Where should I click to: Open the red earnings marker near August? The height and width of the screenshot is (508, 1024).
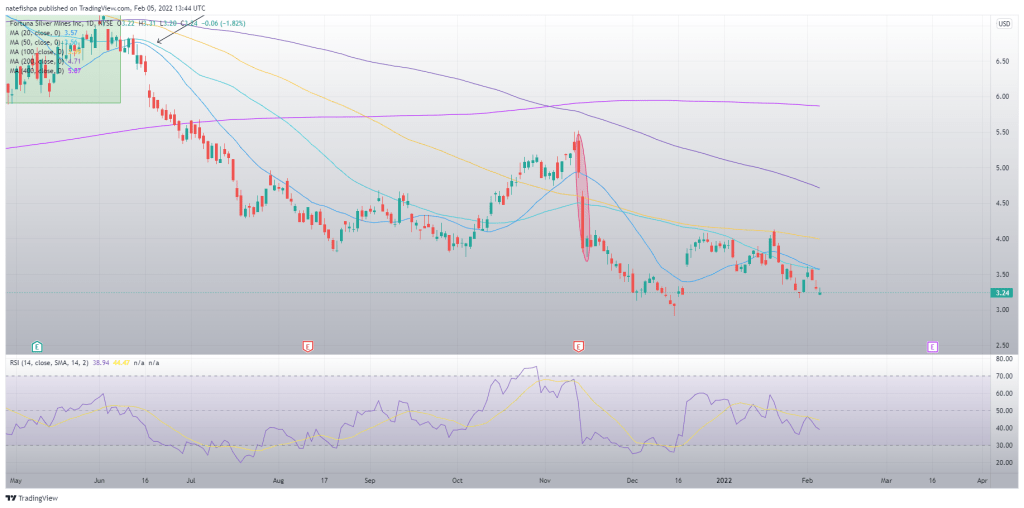tap(307, 346)
